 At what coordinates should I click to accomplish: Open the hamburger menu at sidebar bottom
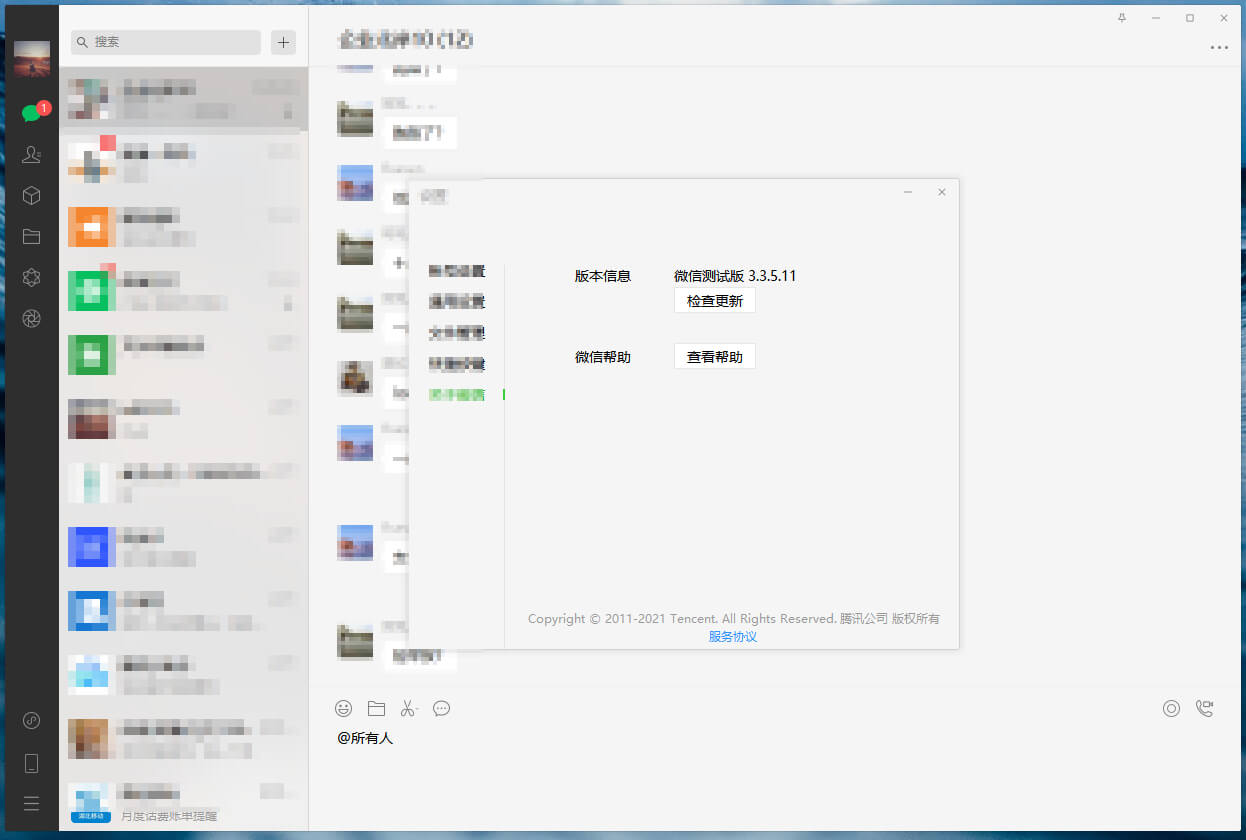pos(31,803)
